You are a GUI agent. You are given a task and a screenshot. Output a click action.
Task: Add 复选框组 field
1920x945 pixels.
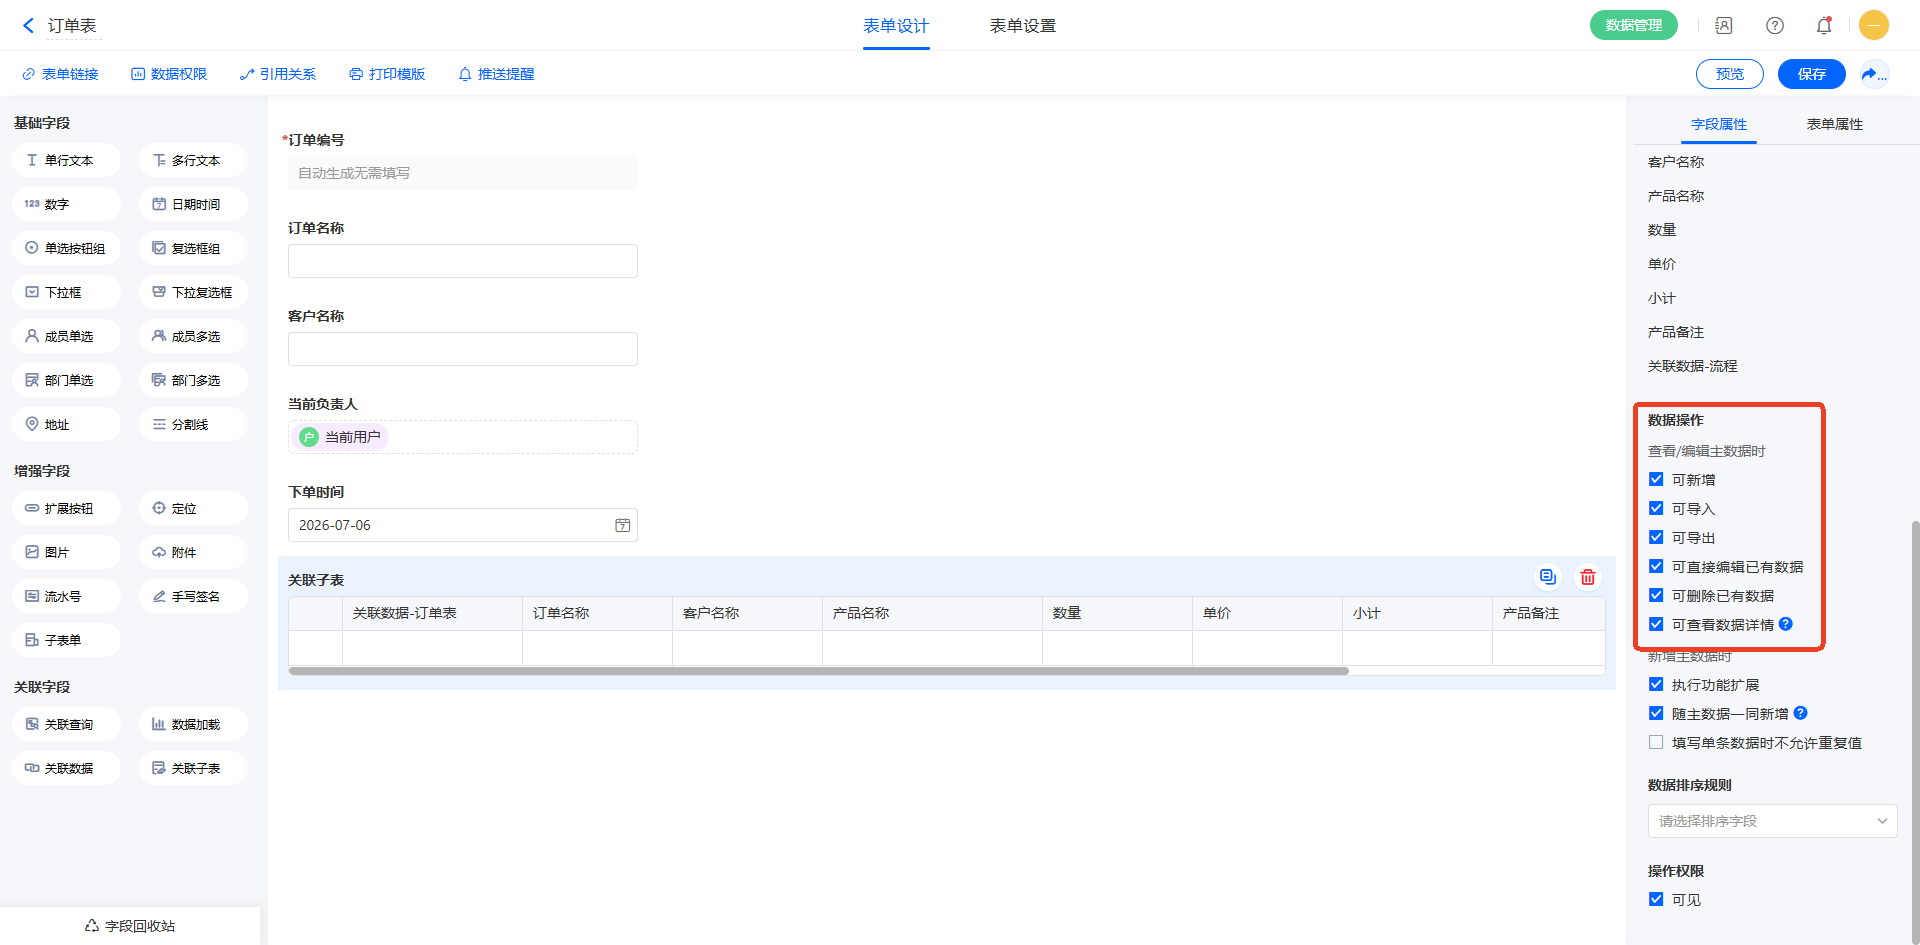coord(193,248)
